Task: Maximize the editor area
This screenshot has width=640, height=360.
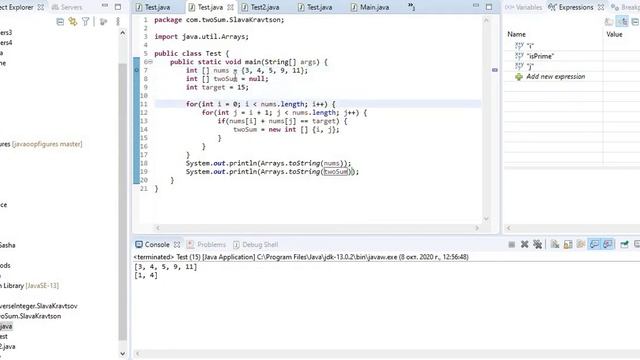Action: coord(489,7)
